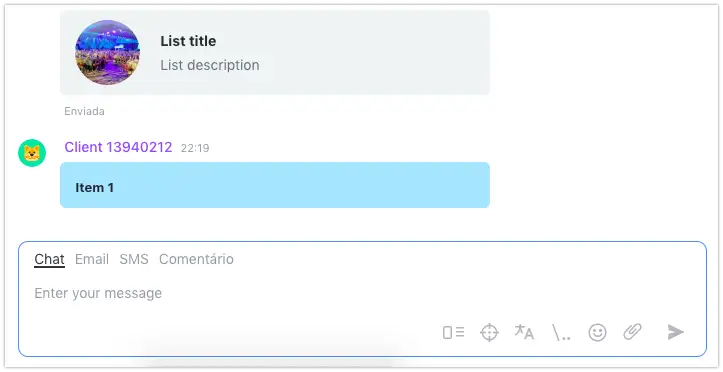
Task: Switch to the Comentário tab
Action: point(196,259)
